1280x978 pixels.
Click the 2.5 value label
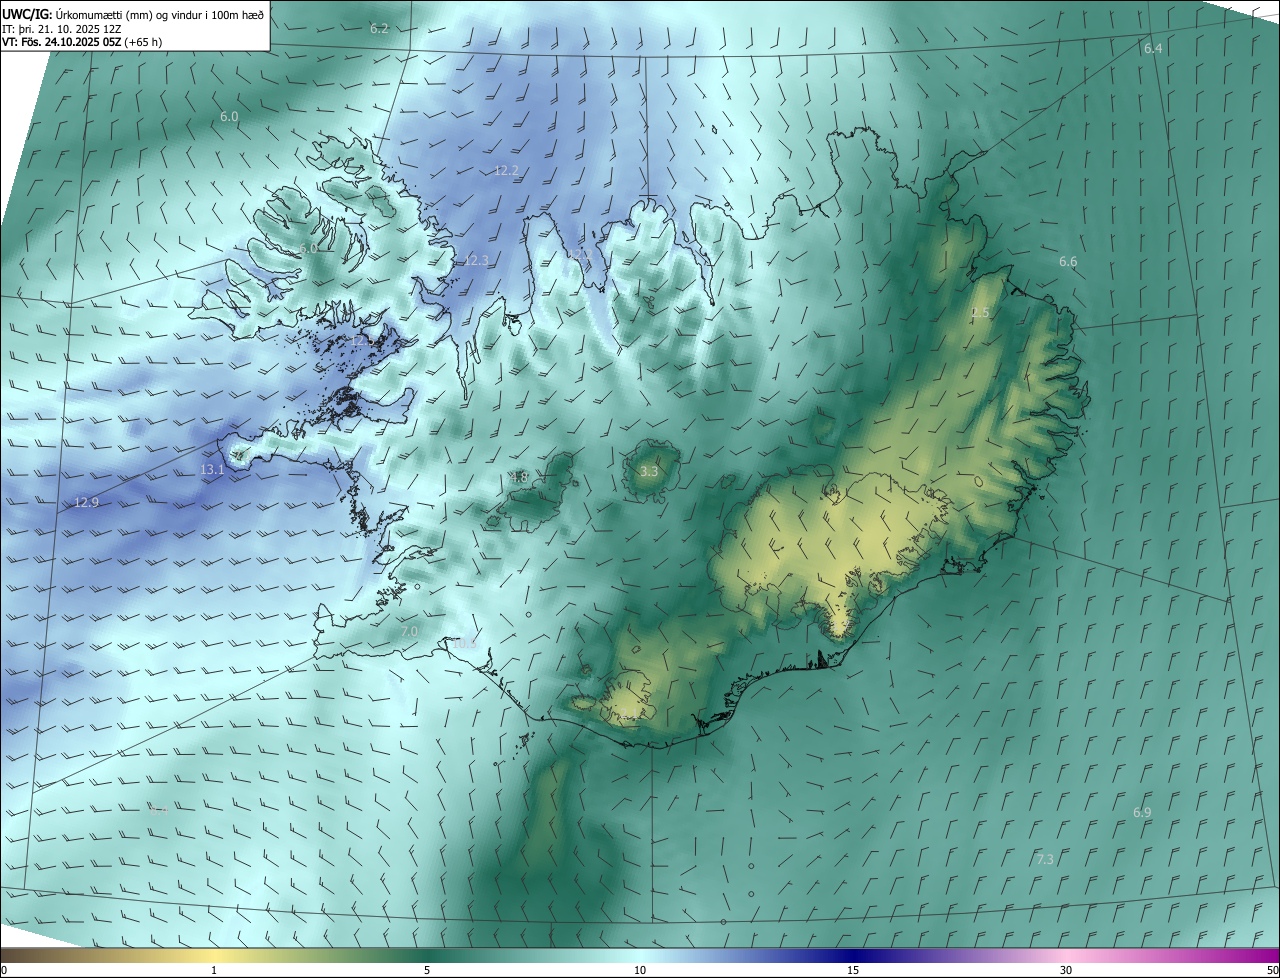980,313
